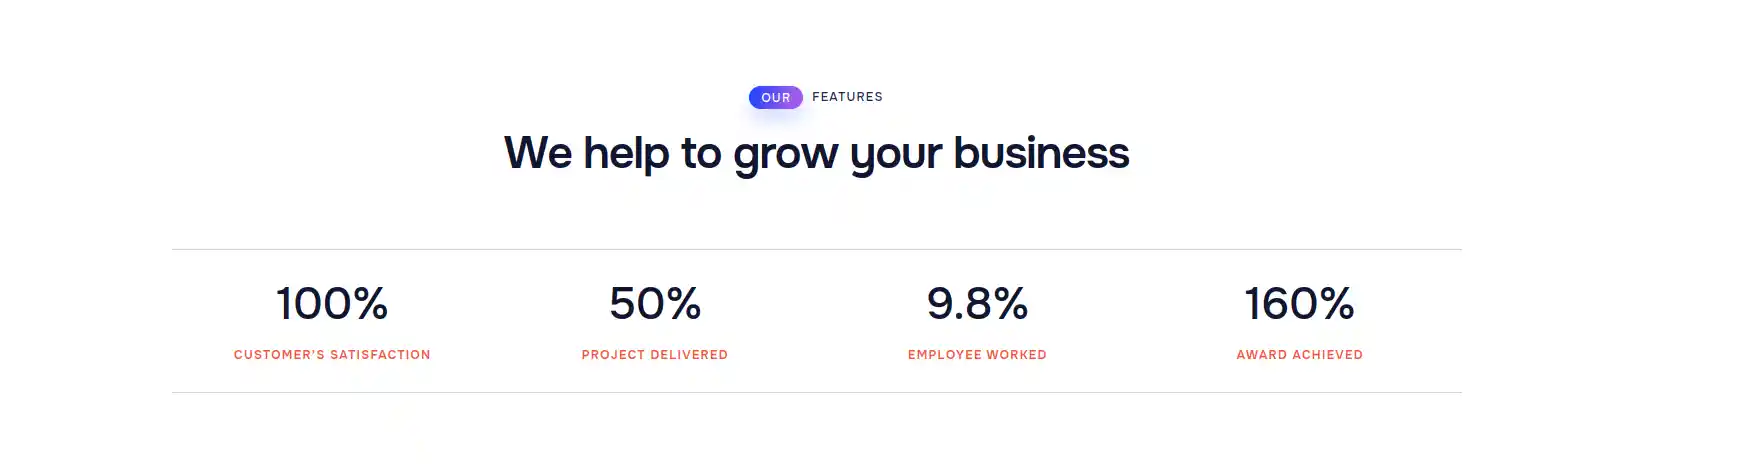1761x467 pixels.
Task: Click the word SATISFACTION in red caption
Action: (380, 355)
